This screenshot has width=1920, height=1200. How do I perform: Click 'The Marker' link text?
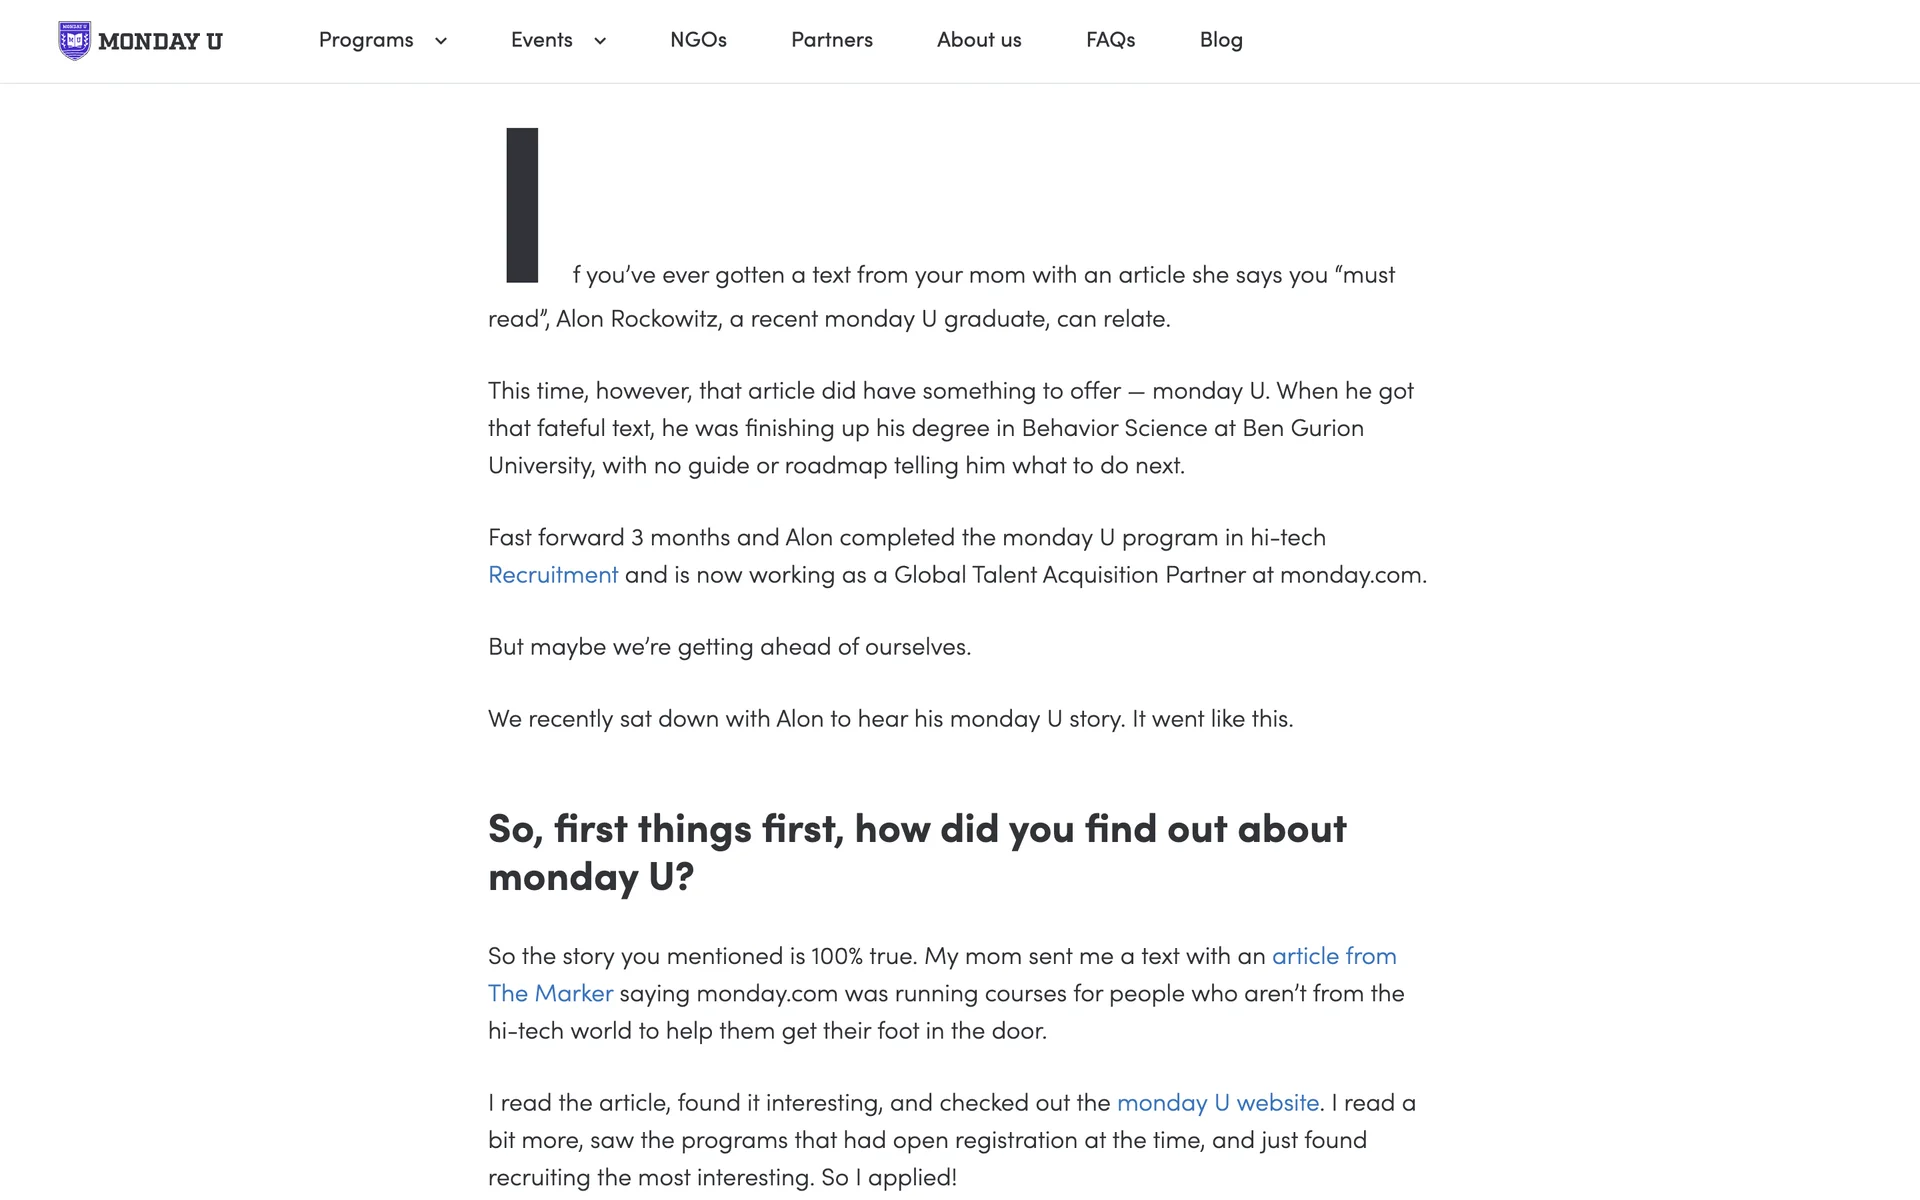coord(550,994)
